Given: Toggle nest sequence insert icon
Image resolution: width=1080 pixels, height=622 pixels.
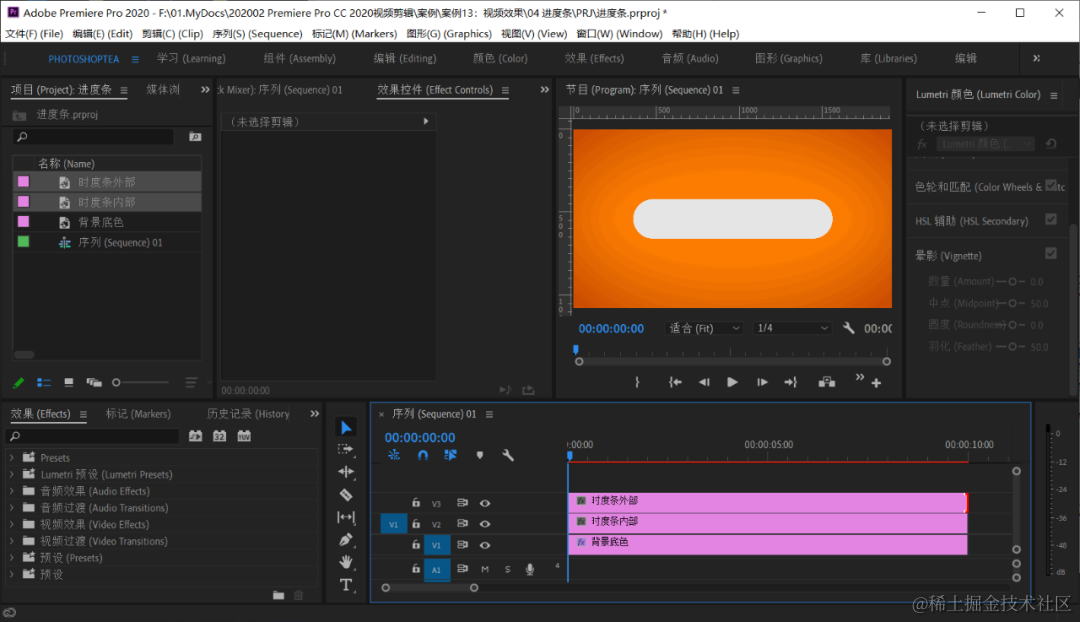Looking at the screenshot, I should click(394, 455).
